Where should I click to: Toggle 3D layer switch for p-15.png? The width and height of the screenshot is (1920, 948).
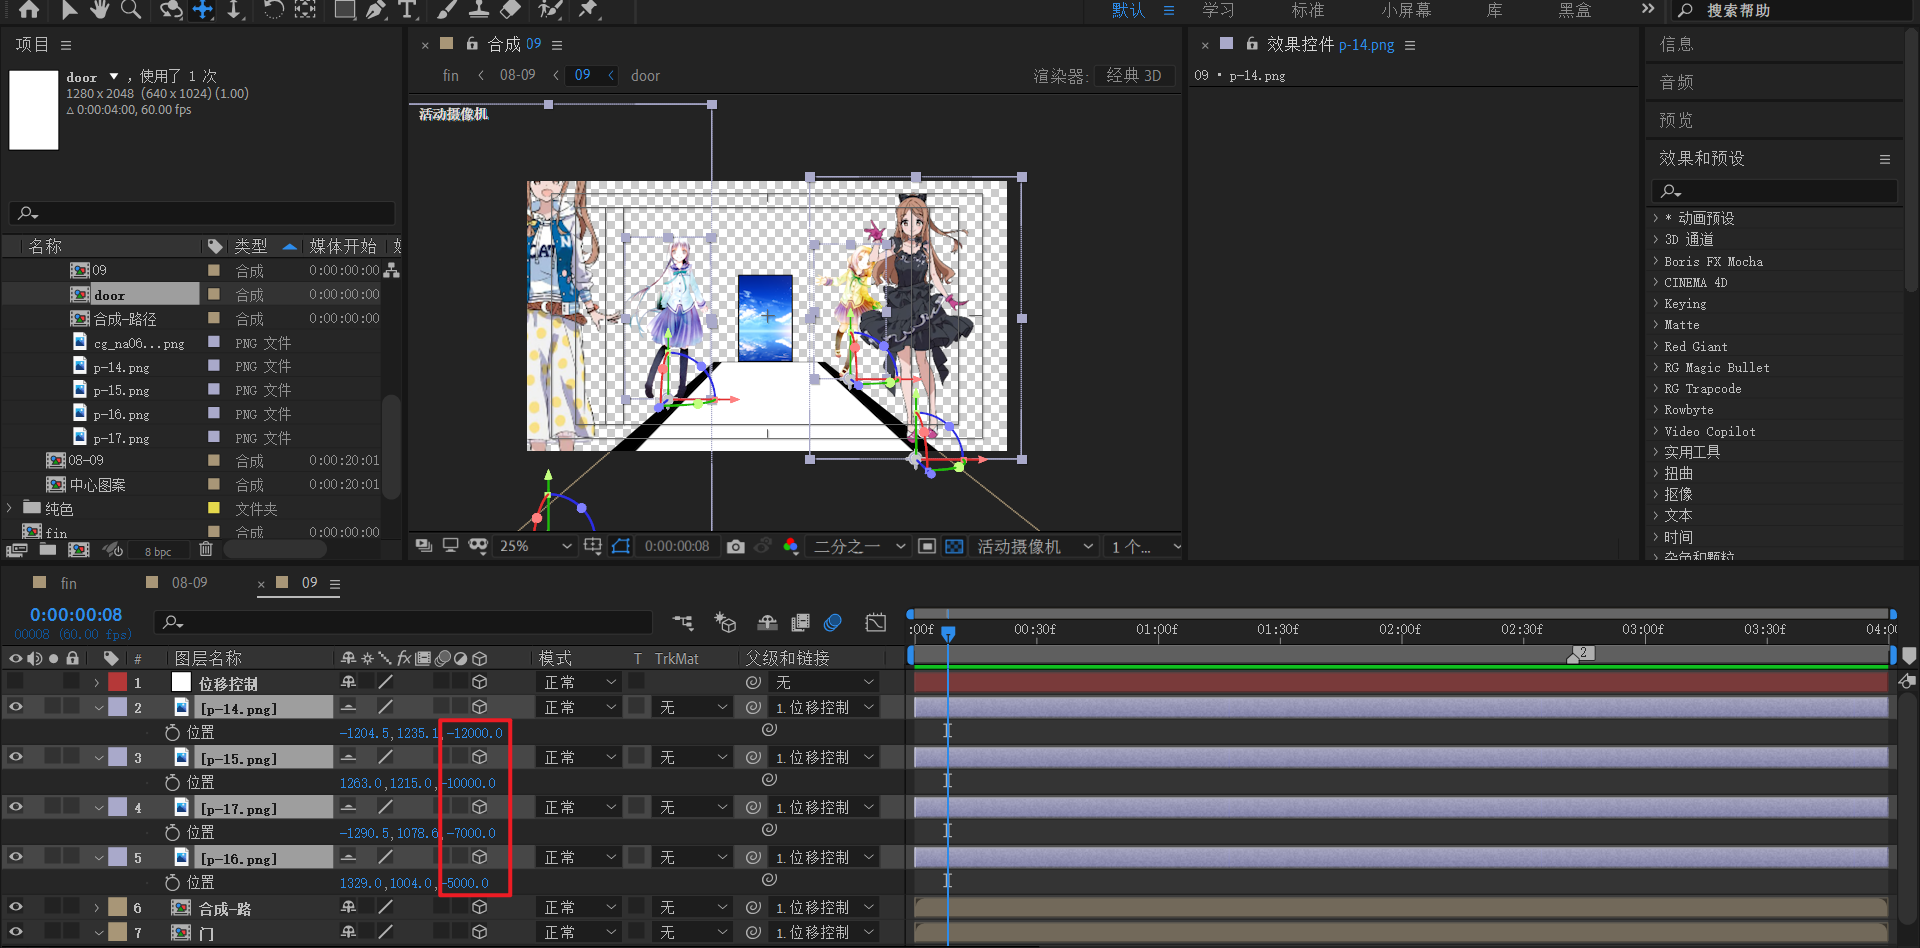(480, 757)
